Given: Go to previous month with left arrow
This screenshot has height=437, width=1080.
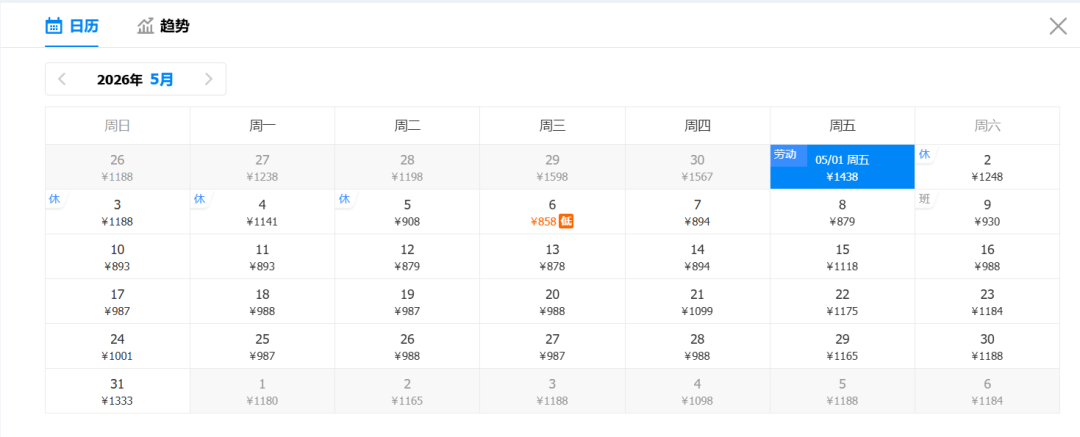Looking at the screenshot, I should (62, 79).
